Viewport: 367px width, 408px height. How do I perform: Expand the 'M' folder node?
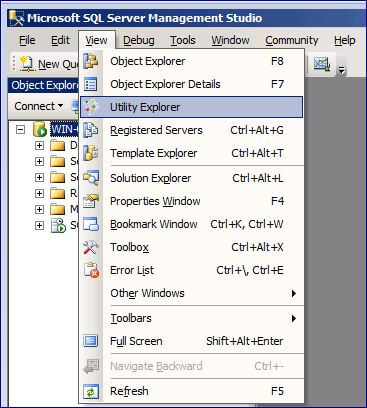pyautogui.click(x=39, y=209)
